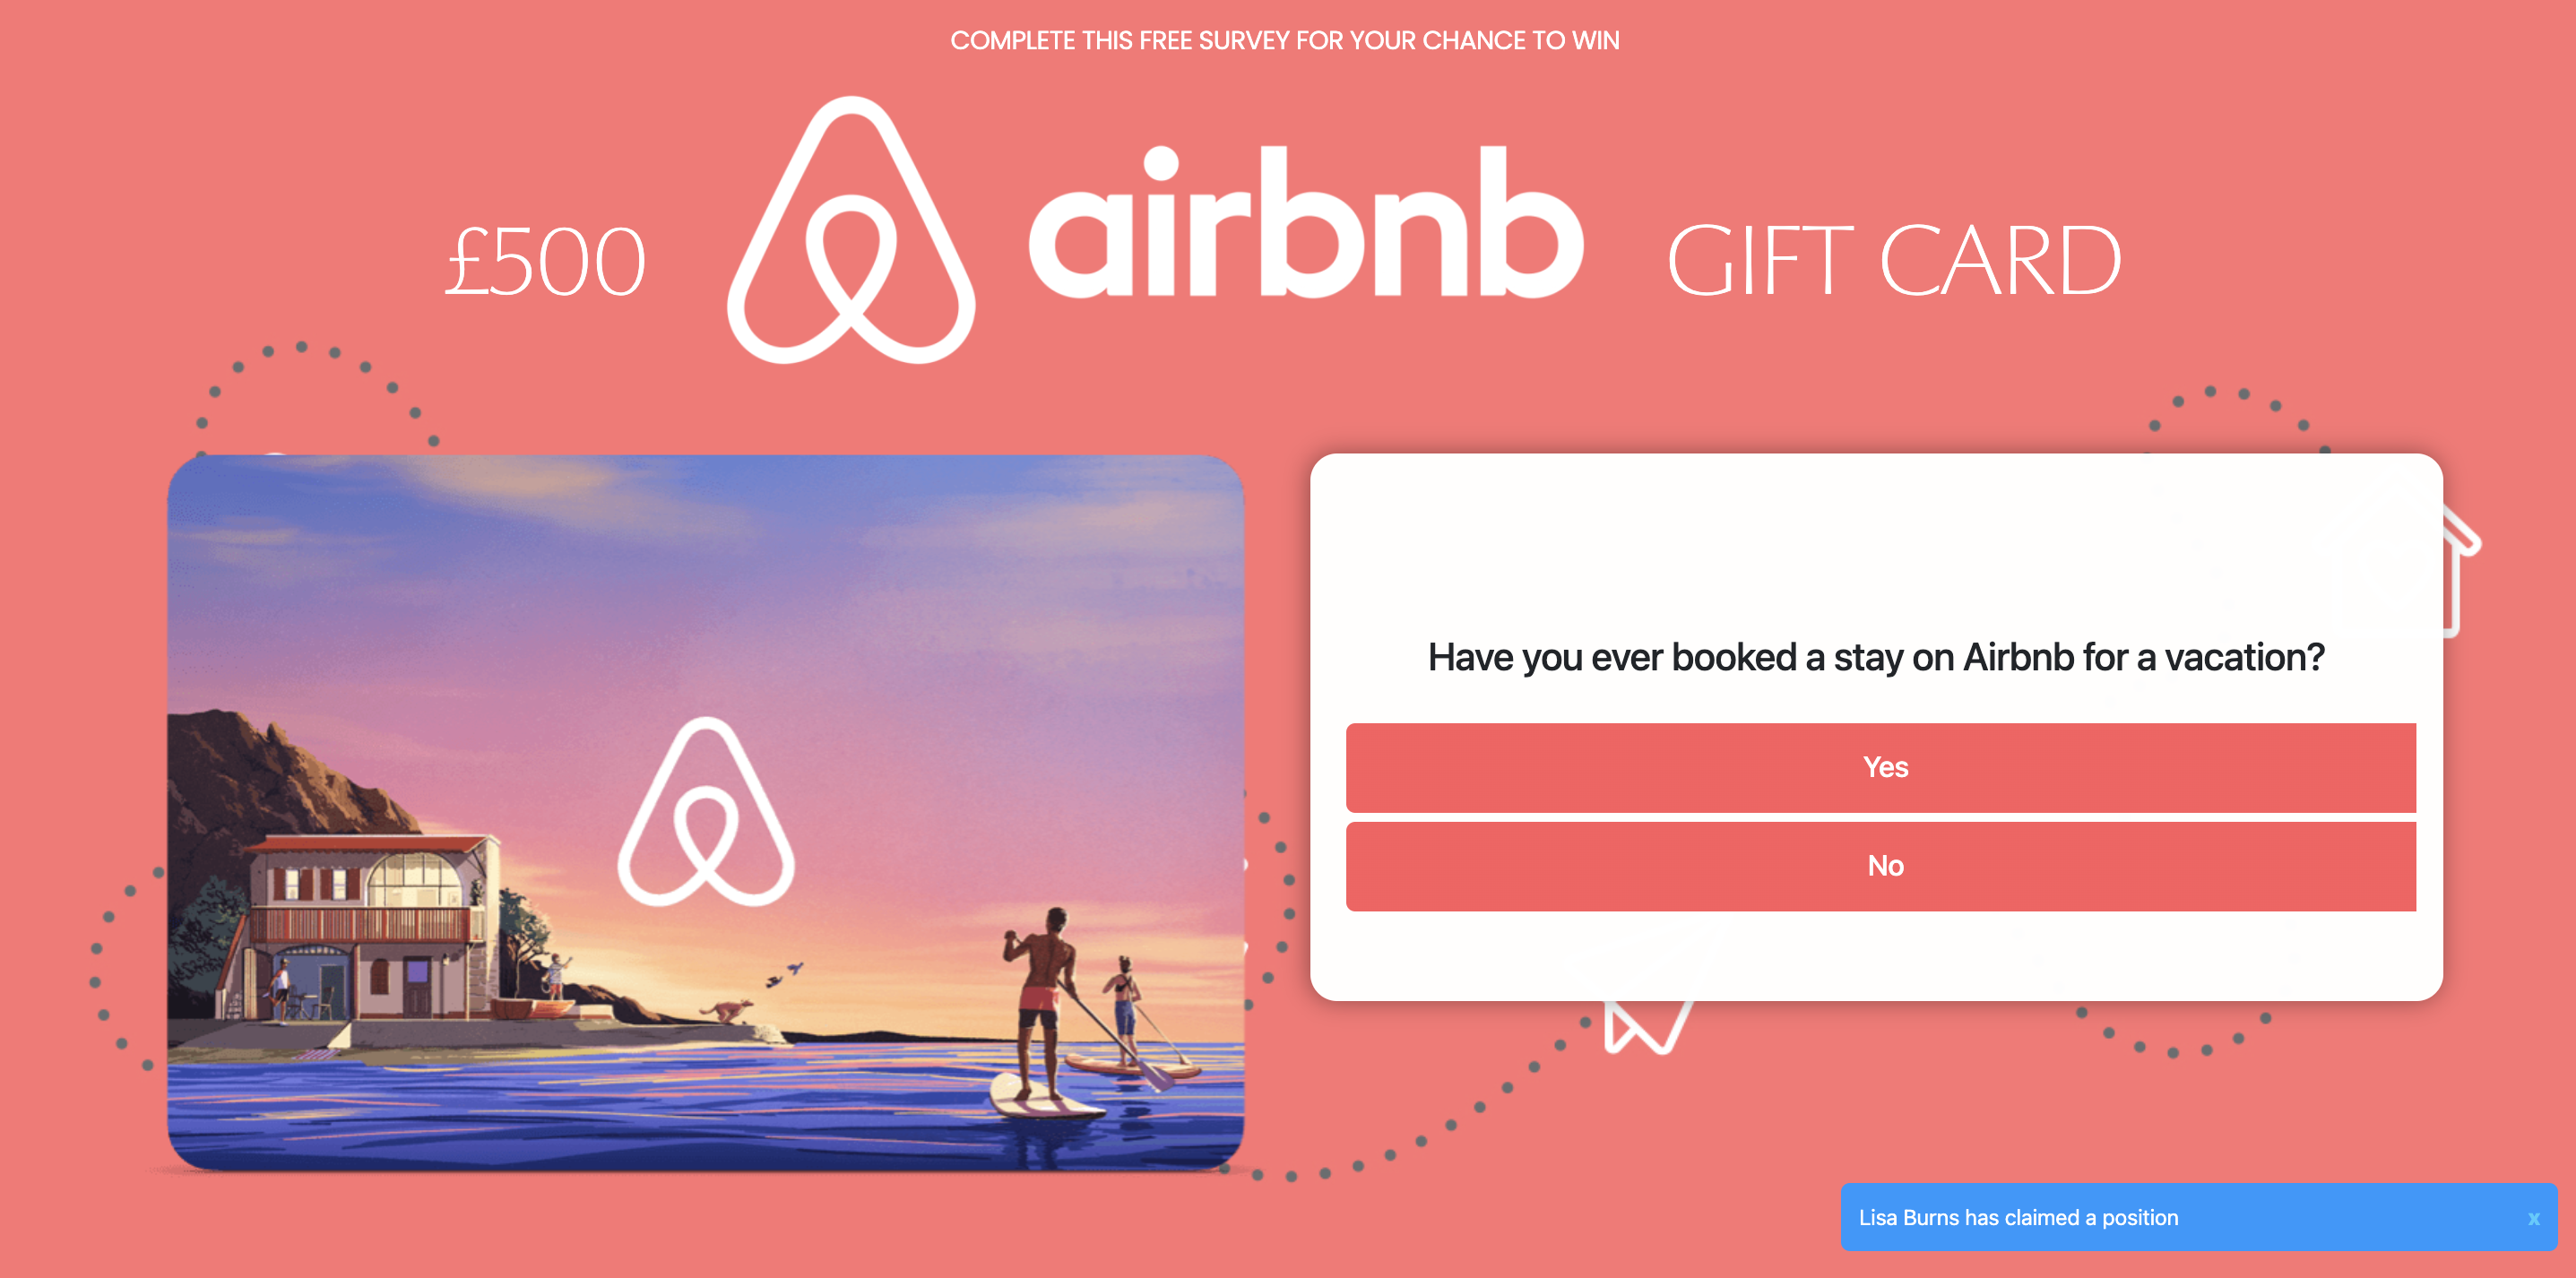Click the white Airbnb logo on gift card

pos(706,812)
